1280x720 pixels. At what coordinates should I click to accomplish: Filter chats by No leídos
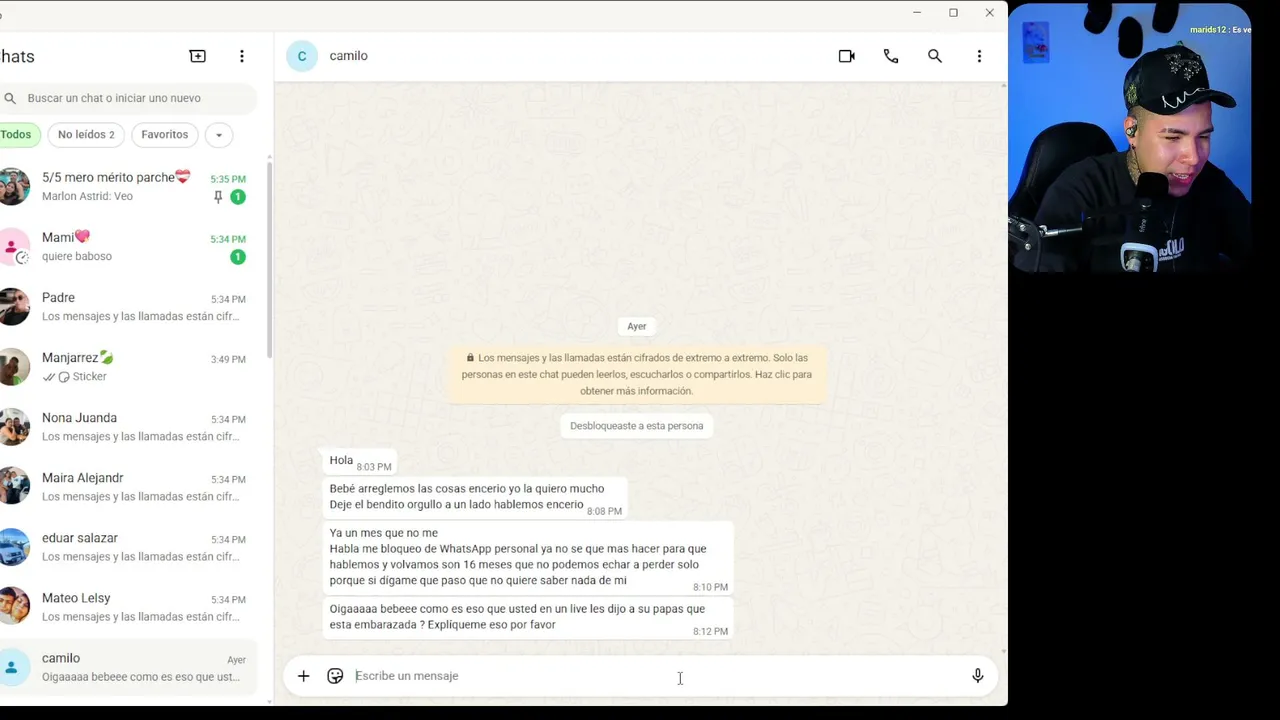(x=86, y=134)
